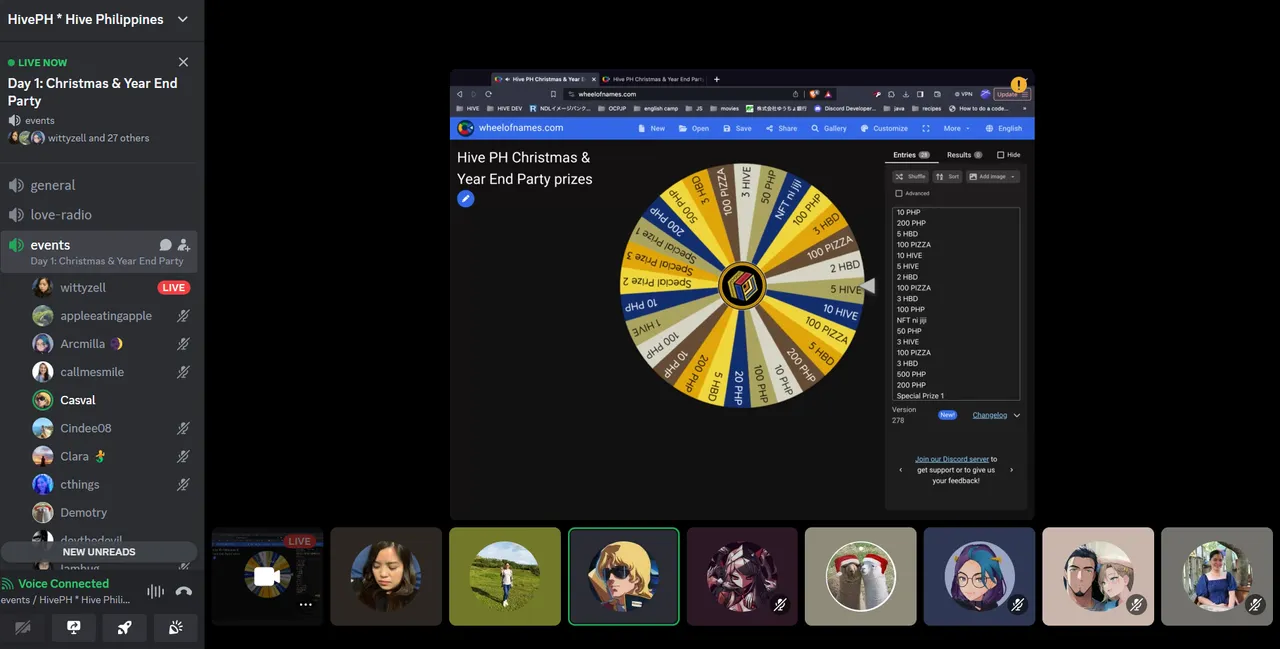The height and width of the screenshot is (649, 1280).
Task: Click browser reload icon in shared screen
Action: [x=488, y=94]
